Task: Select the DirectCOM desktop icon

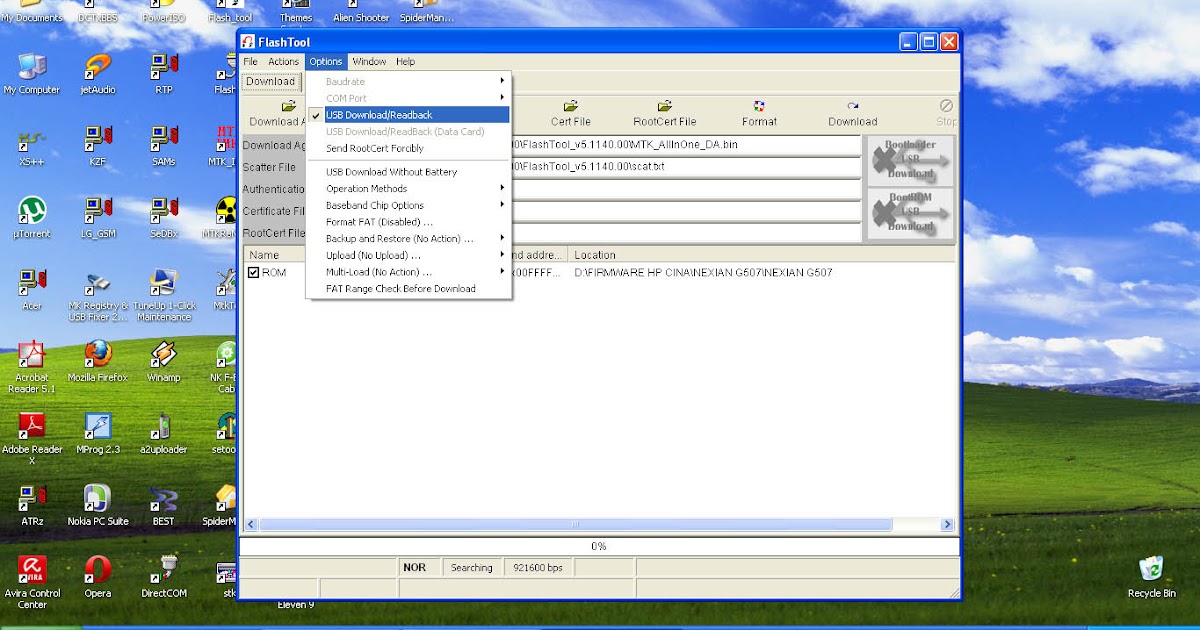Action: (x=164, y=570)
